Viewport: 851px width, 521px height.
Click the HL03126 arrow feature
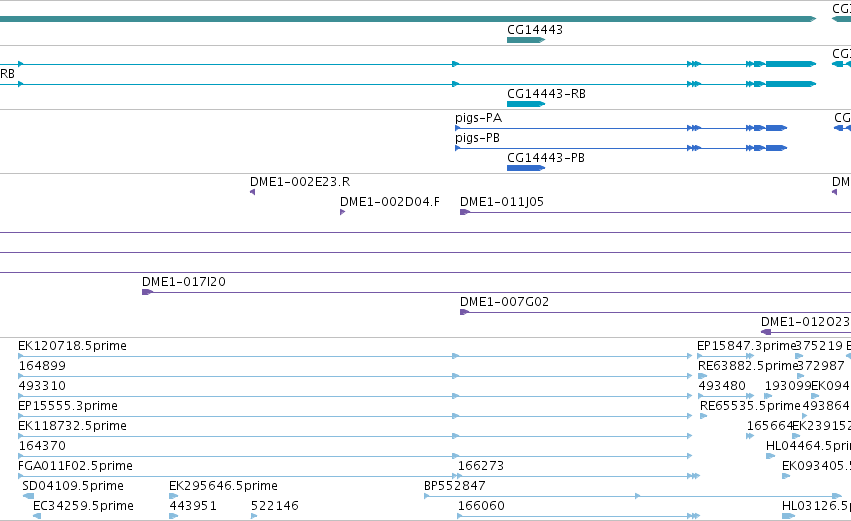pos(788,516)
